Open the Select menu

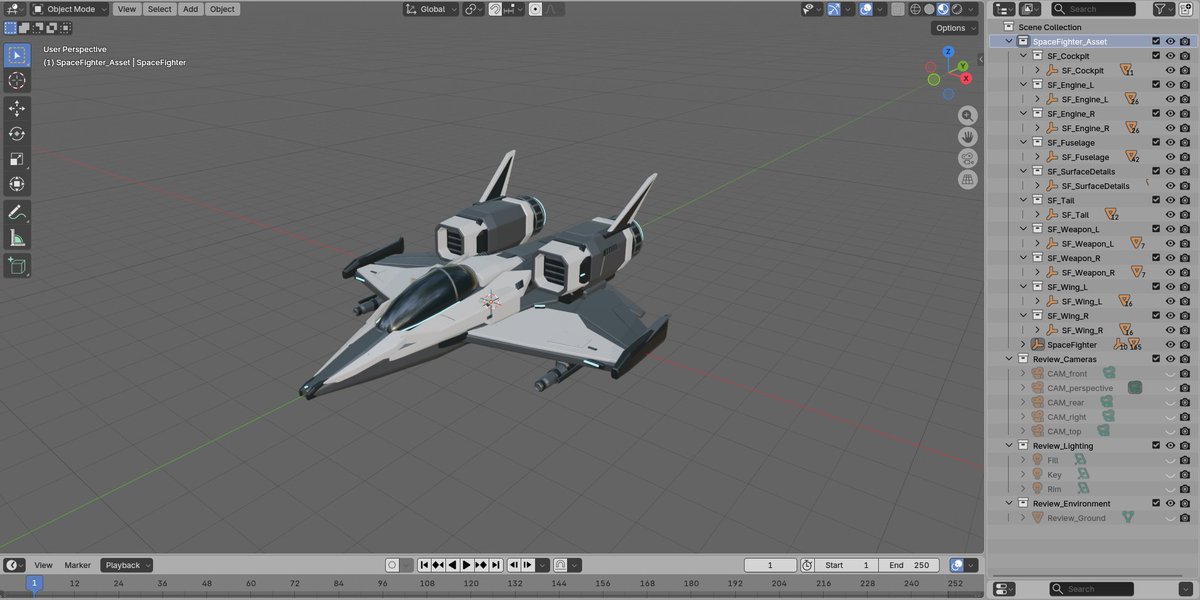(159, 9)
